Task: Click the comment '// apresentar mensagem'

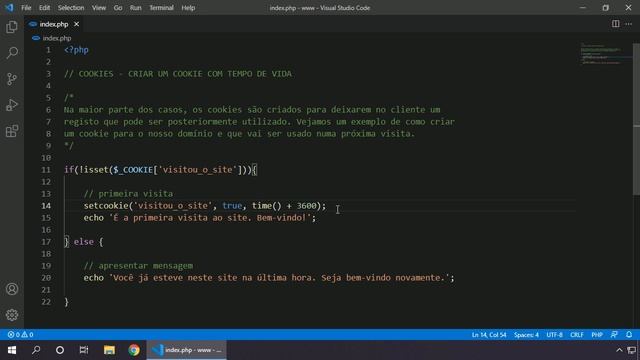Action: (138, 266)
